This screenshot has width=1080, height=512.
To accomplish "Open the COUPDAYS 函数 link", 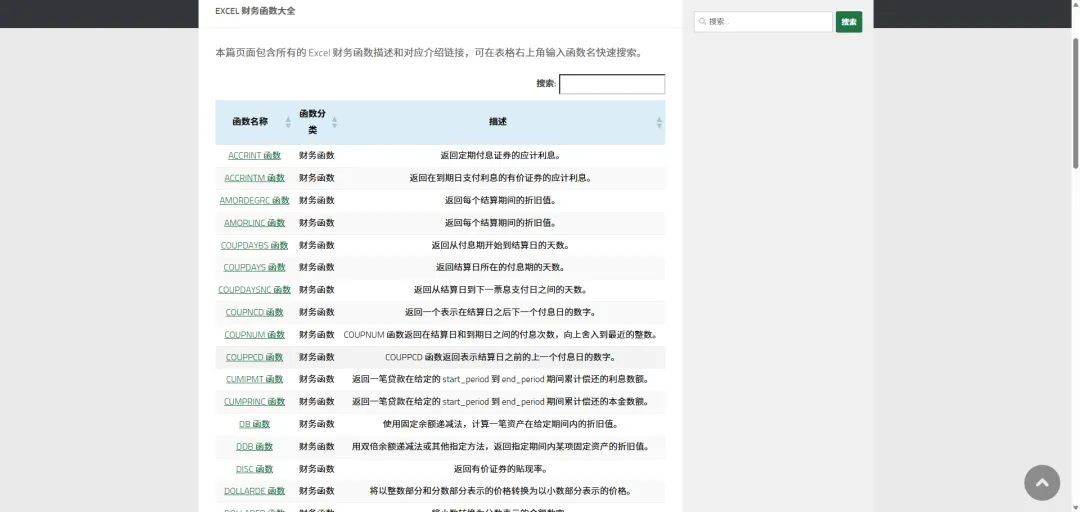I will 254,267.
